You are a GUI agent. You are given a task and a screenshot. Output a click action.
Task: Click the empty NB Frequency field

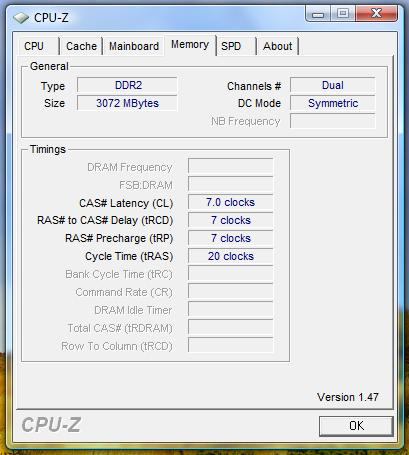pyautogui.click(x=333, y=121)
